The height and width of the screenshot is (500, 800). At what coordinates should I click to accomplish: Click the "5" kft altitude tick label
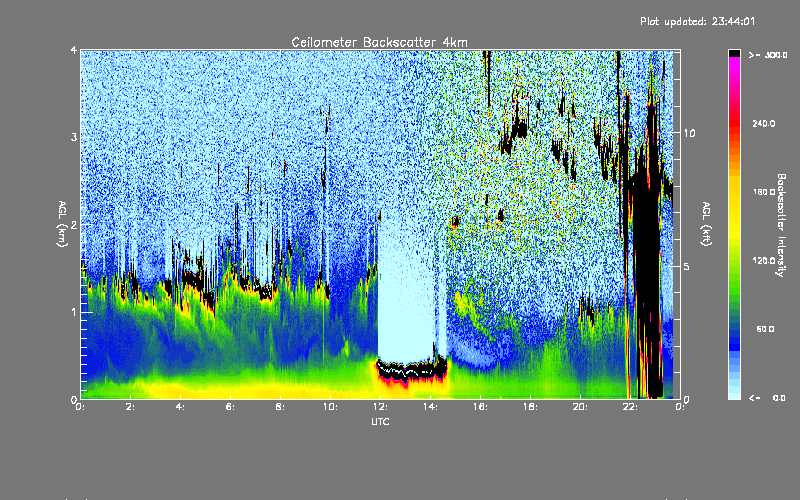pos(686,266)
